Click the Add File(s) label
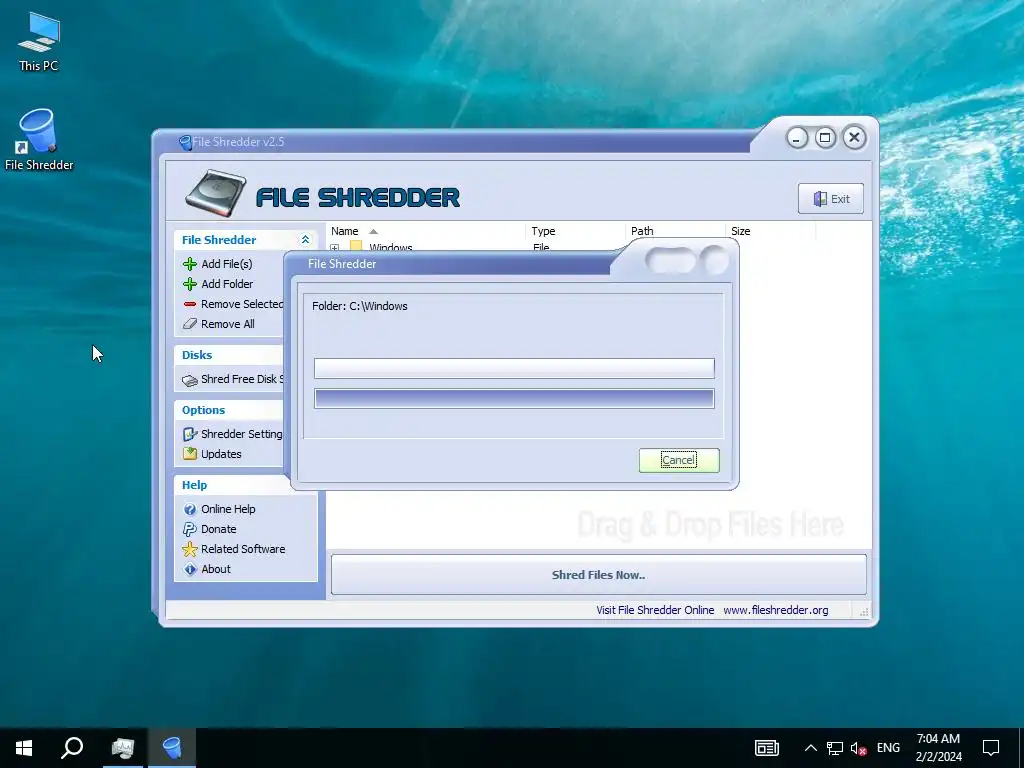The image size is (1024, 768). [227, 264]
